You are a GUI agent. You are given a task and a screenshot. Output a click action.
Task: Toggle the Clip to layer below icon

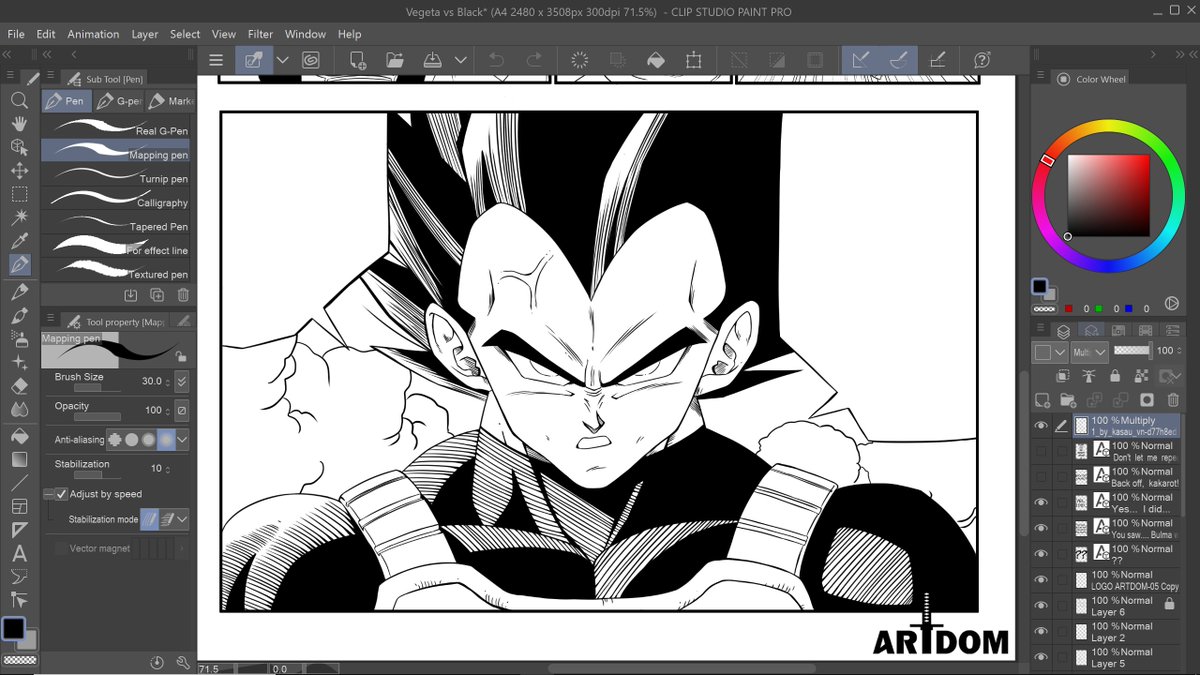(x=1065, y=376)
